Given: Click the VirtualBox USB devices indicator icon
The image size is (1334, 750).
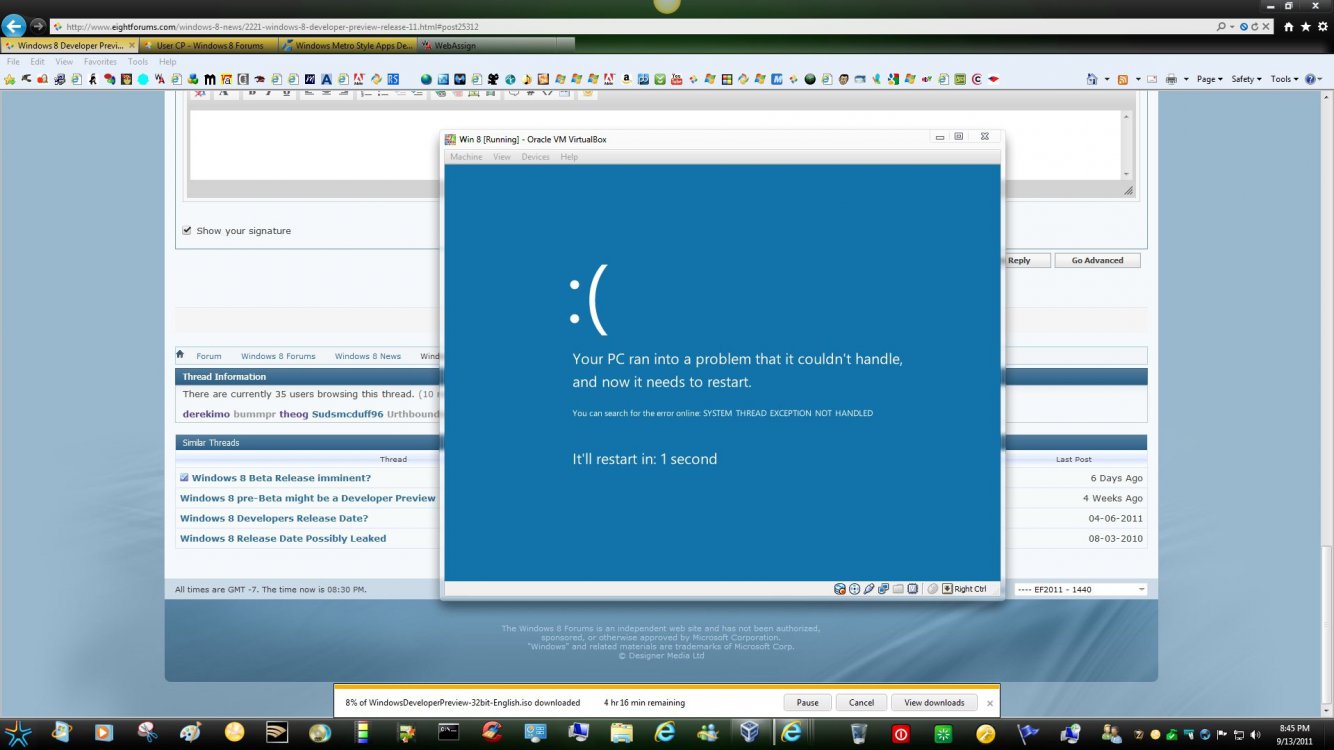Looking at the screenshot, I should click(x=869, y=589).
